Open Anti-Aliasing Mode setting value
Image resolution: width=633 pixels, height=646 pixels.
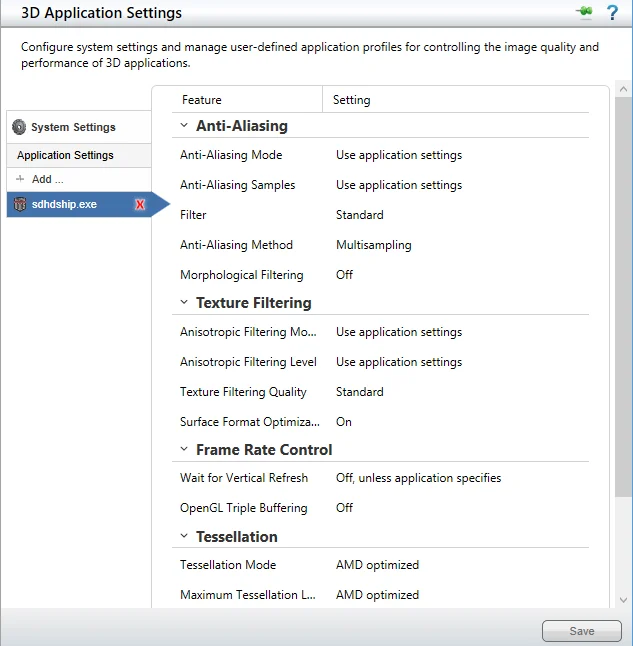399,155
